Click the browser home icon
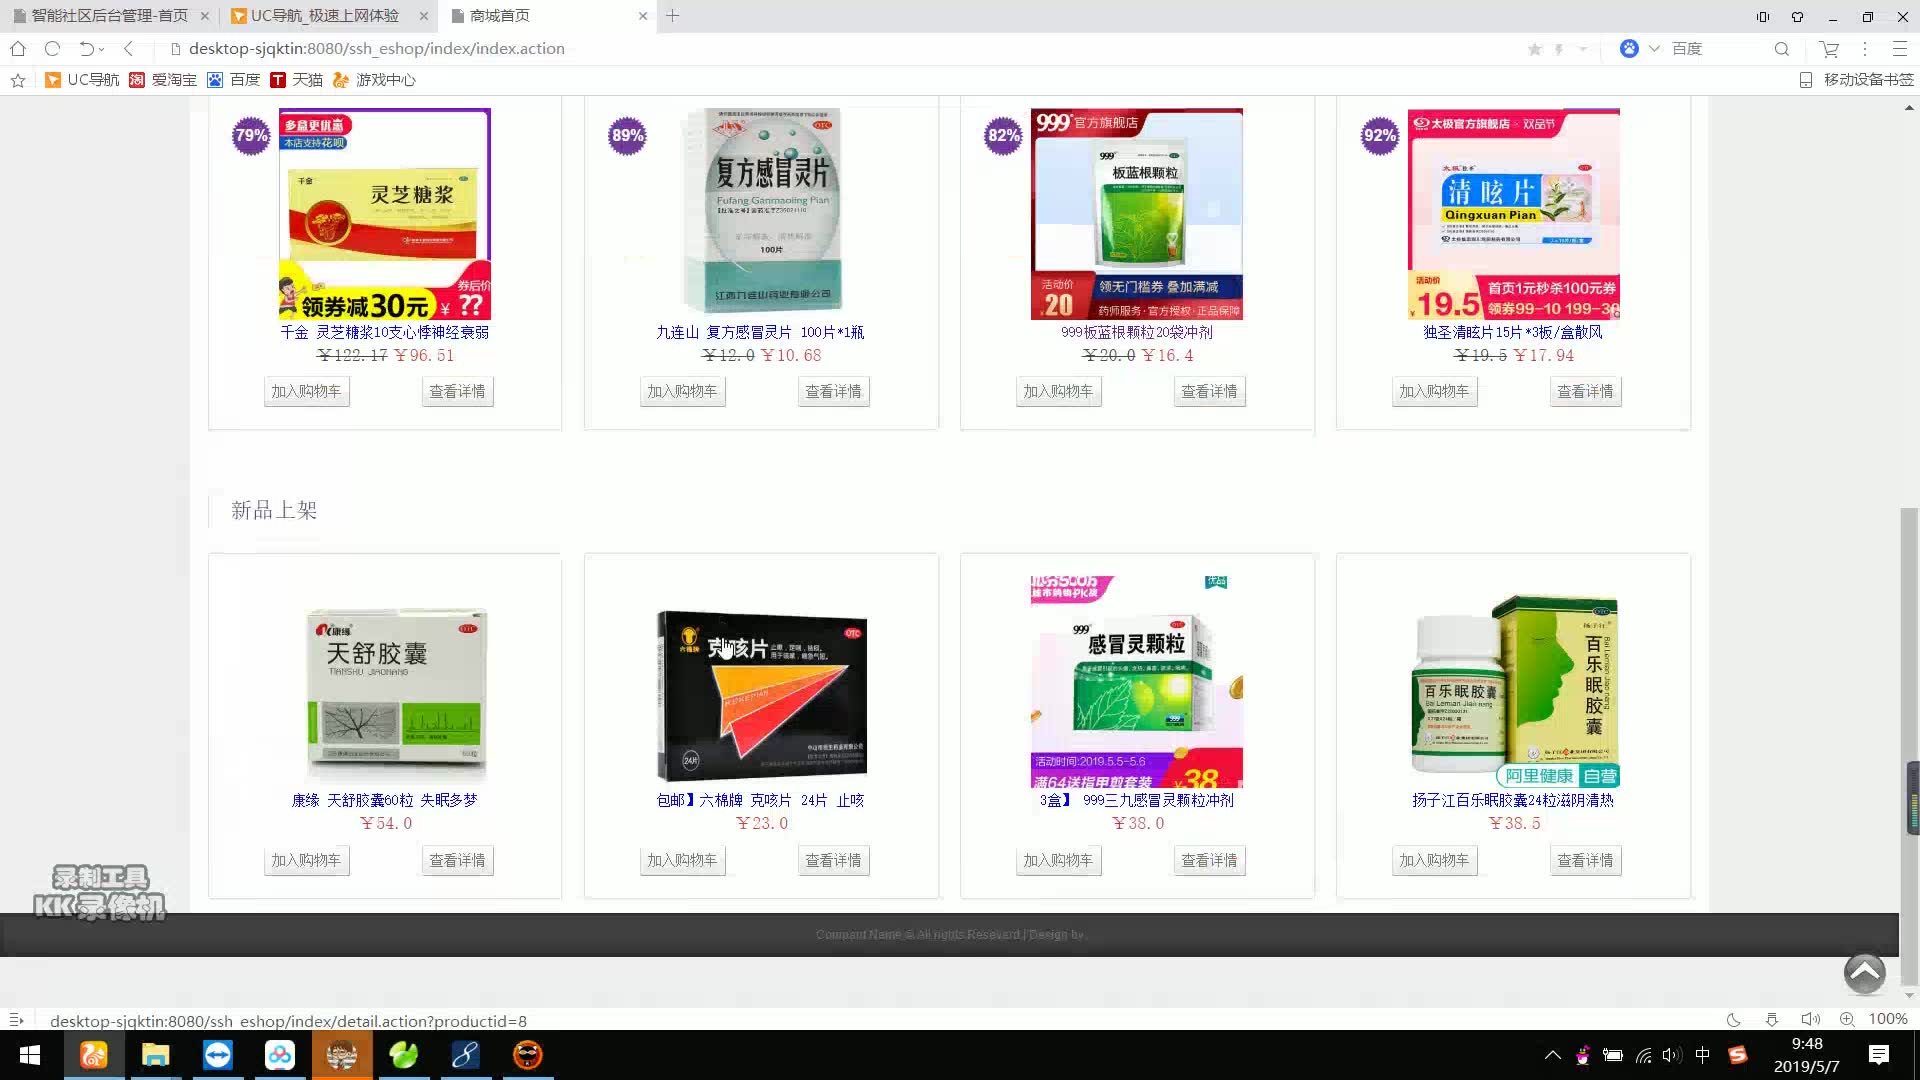 17,48
